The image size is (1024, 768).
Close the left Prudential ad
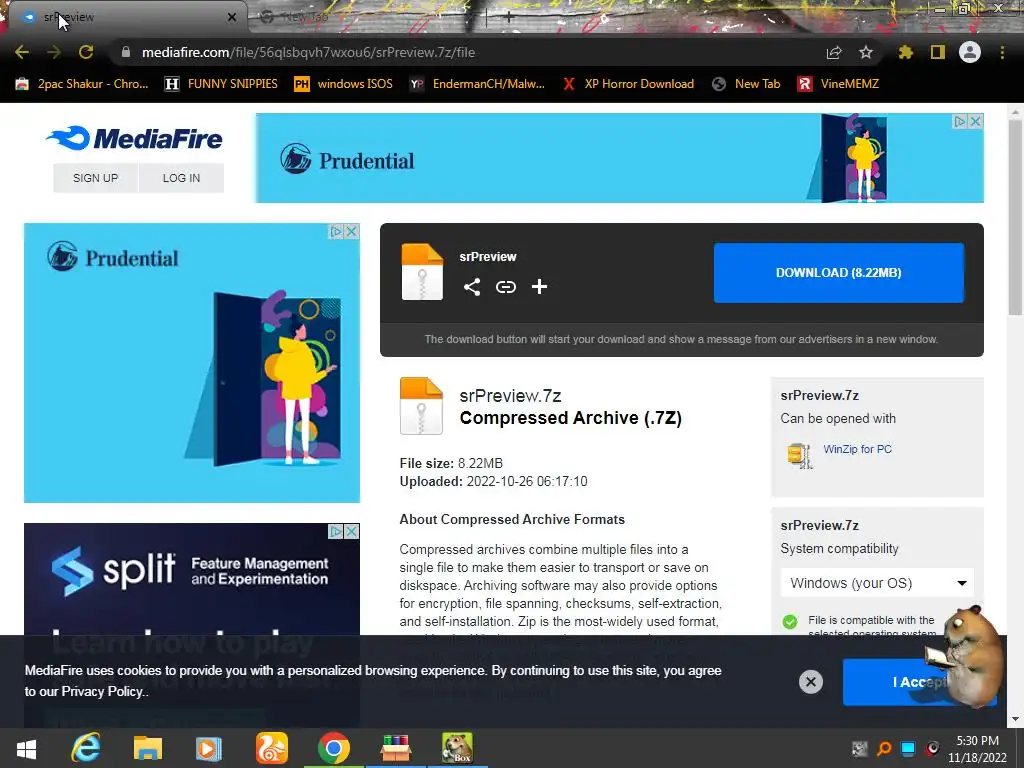click(x=352, y=231)
